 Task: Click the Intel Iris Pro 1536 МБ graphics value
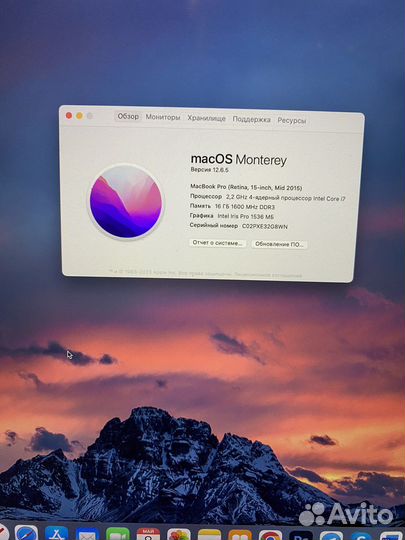click(246, 216)
